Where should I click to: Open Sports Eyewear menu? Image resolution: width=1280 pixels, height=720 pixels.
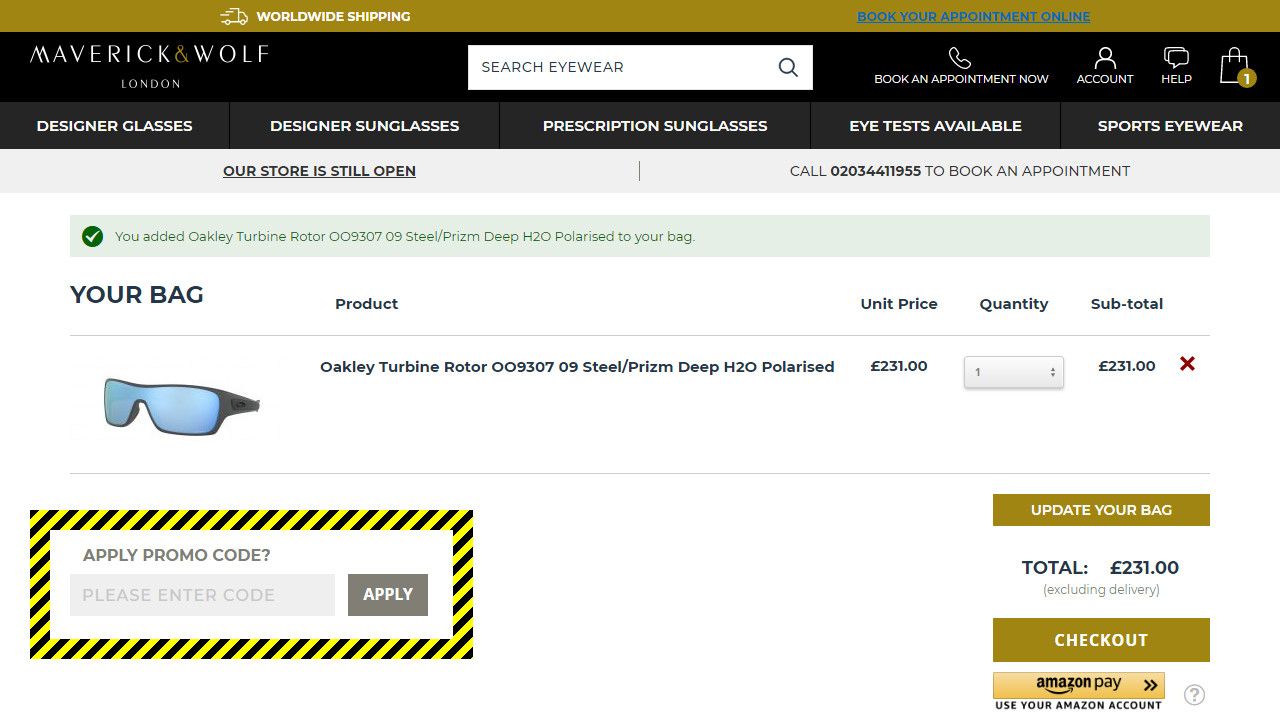pos(1170,126)
